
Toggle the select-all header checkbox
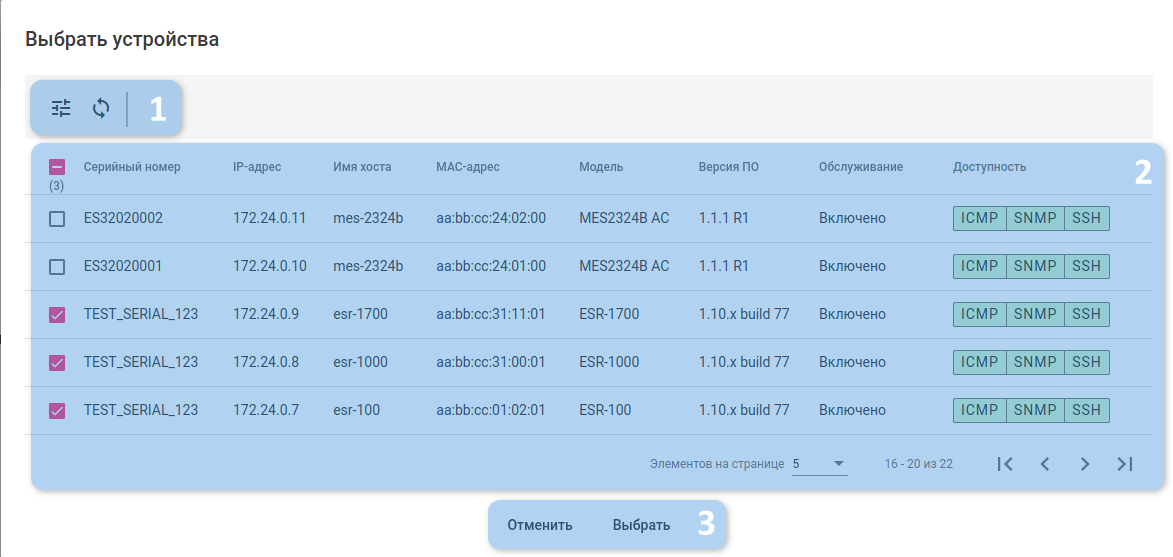(57, 167)
